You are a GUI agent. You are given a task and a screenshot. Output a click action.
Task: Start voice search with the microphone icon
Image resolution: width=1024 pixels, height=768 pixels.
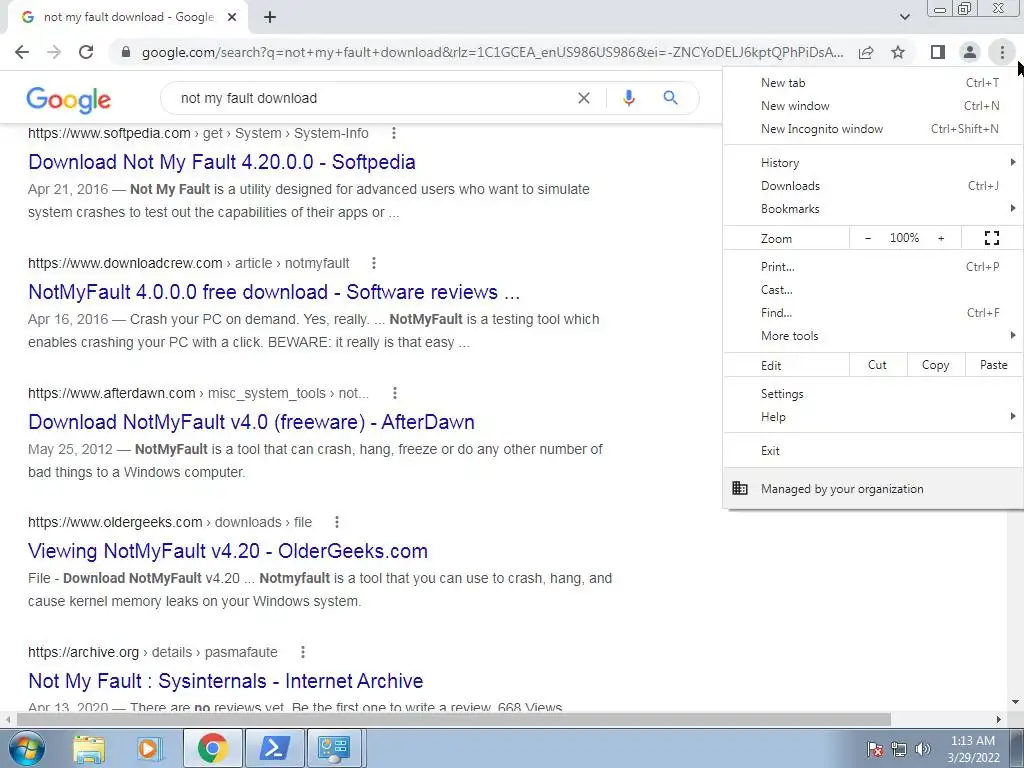tap(628, 98)
